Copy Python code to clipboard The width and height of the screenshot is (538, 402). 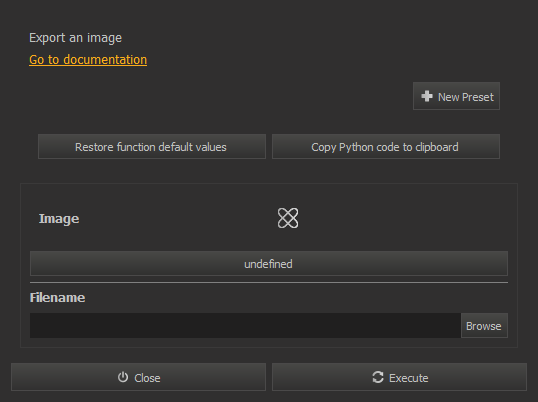click(x=386, y=146)
